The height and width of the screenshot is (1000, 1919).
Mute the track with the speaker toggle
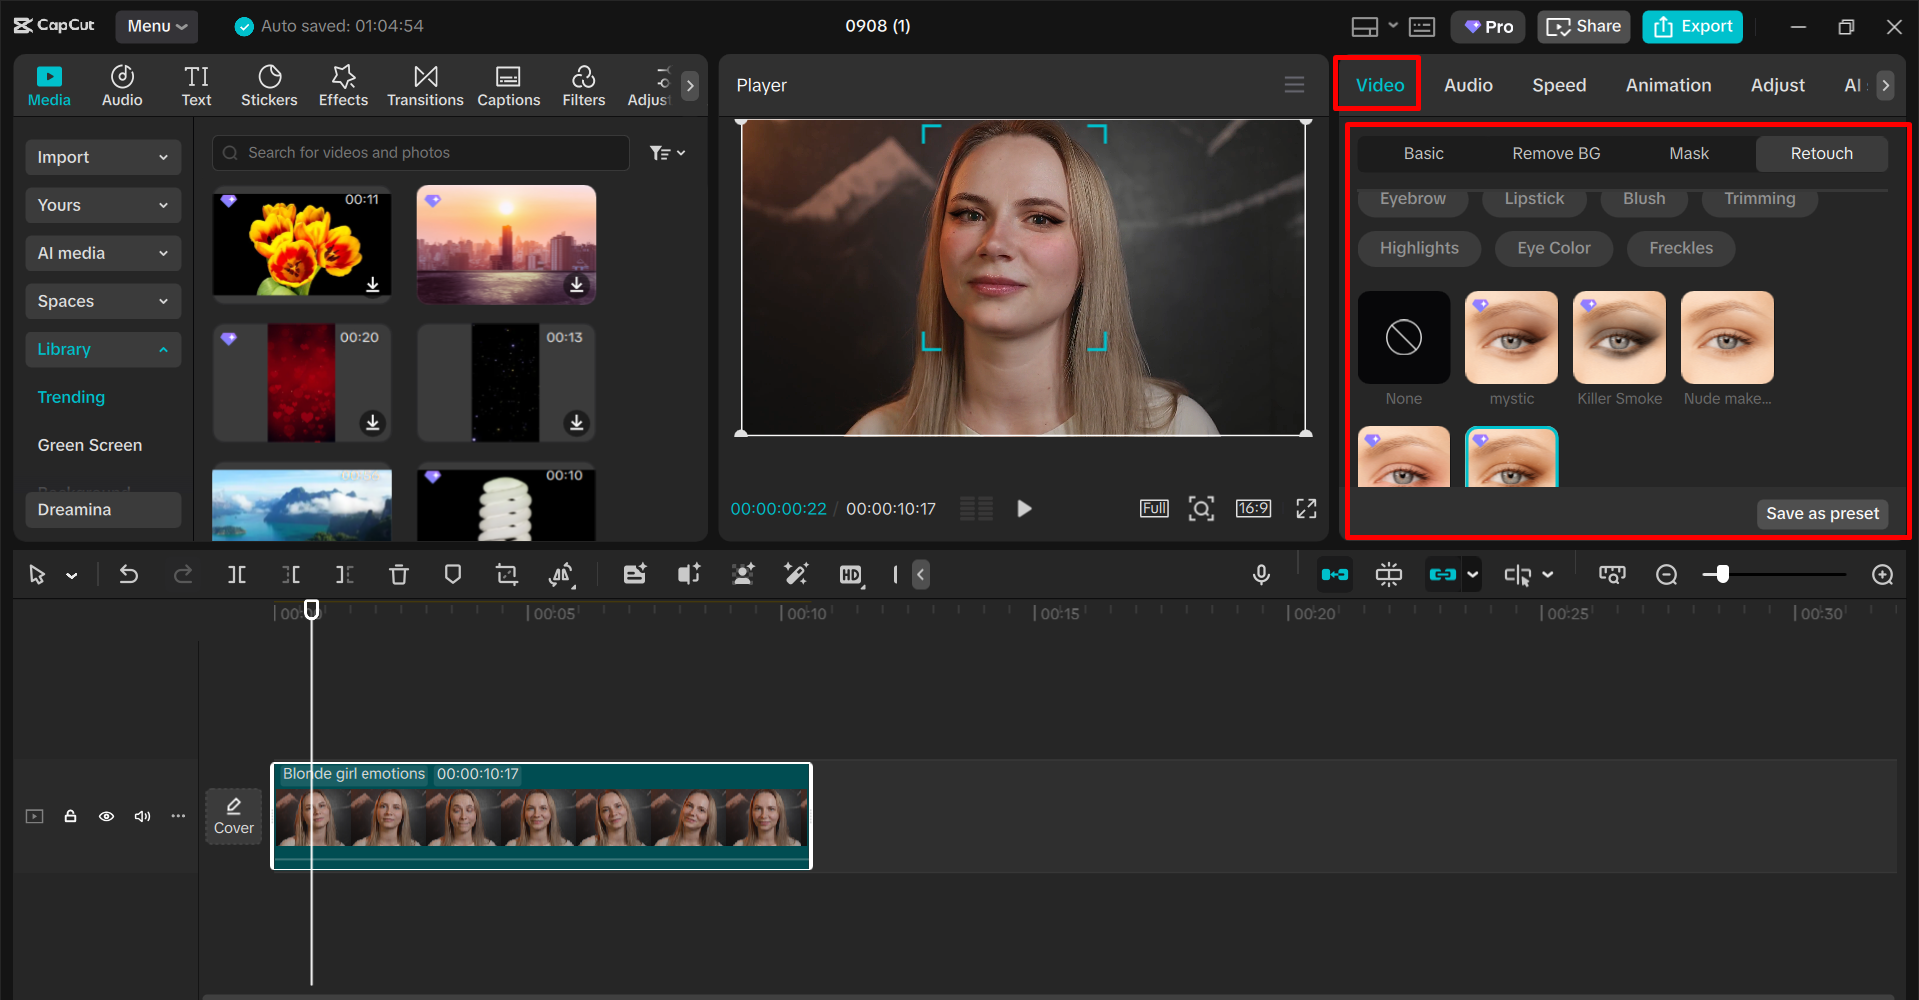pyautogui.click(x=142, y=816)
